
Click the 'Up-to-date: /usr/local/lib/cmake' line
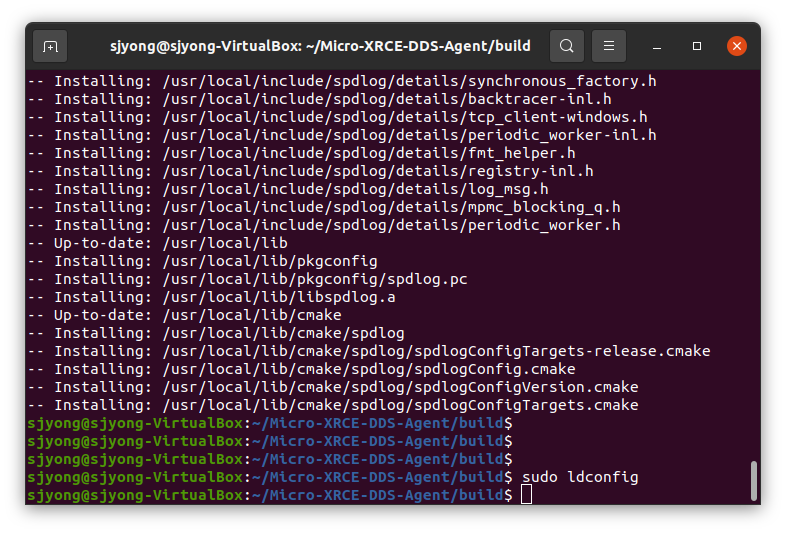click(x=184, y=315)
